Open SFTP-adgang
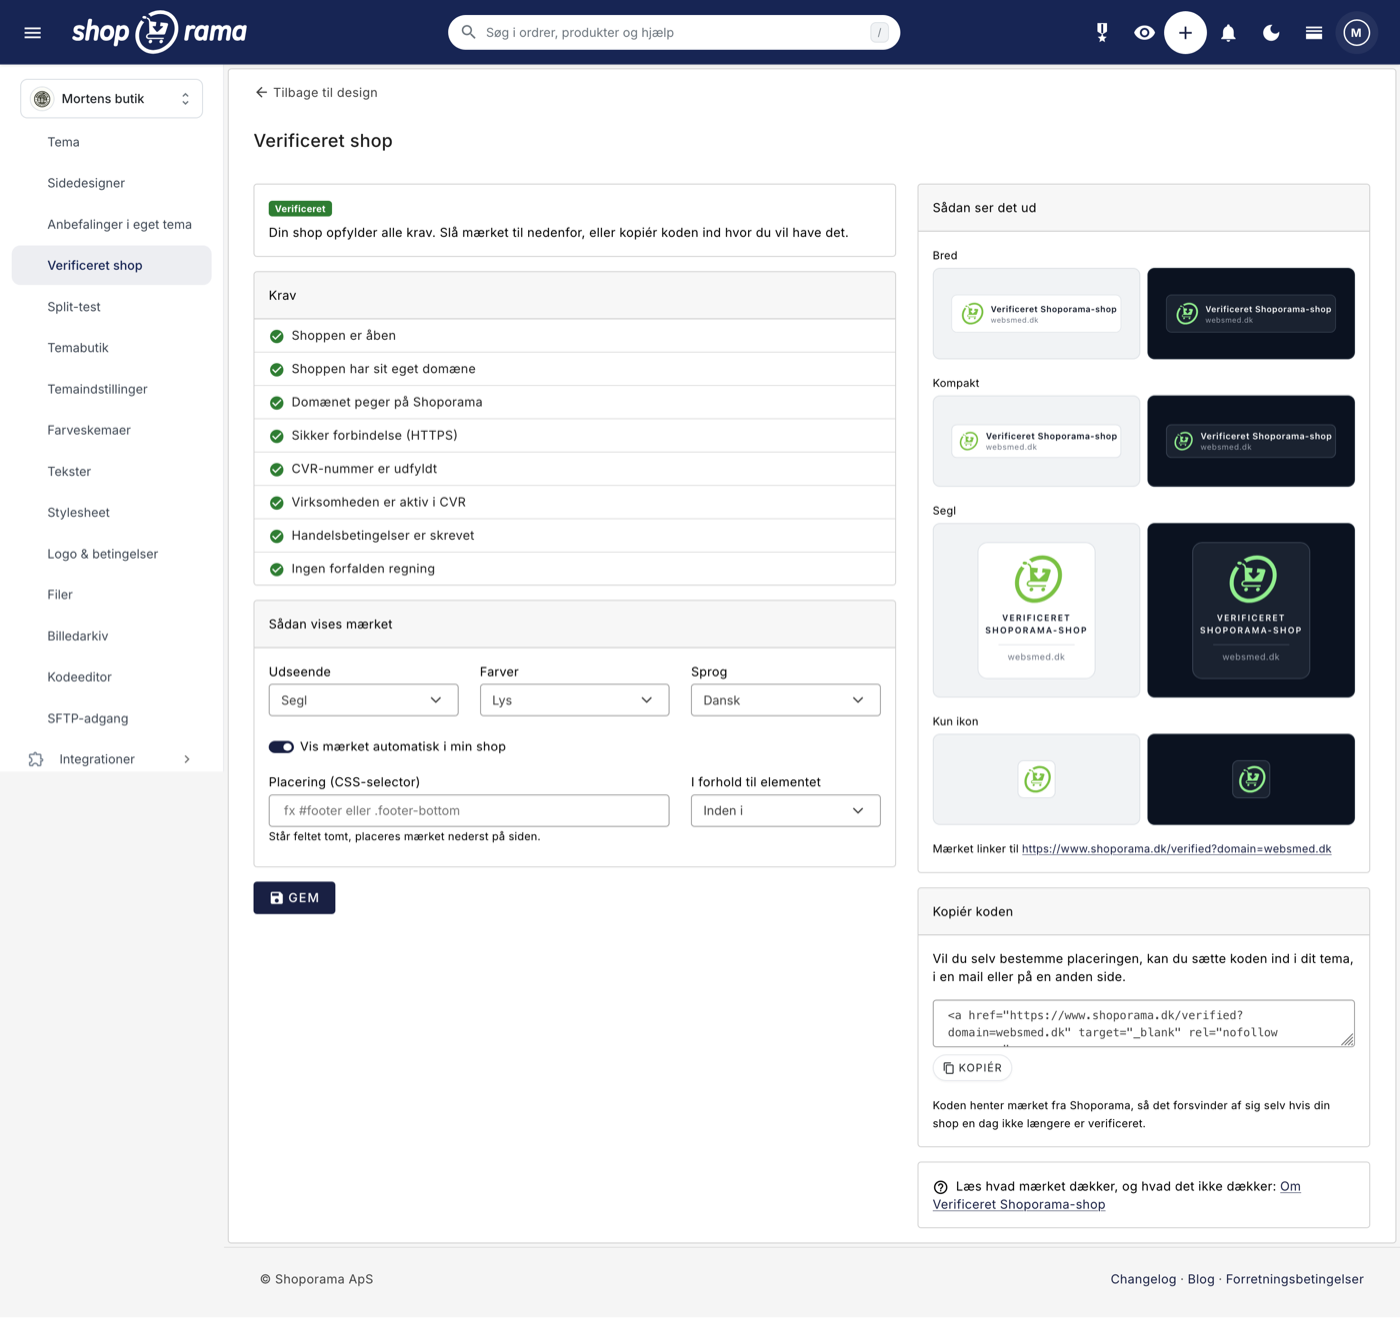Image resolution: width=1400 pixels, height=1318 pixels. tap(87, 718)
